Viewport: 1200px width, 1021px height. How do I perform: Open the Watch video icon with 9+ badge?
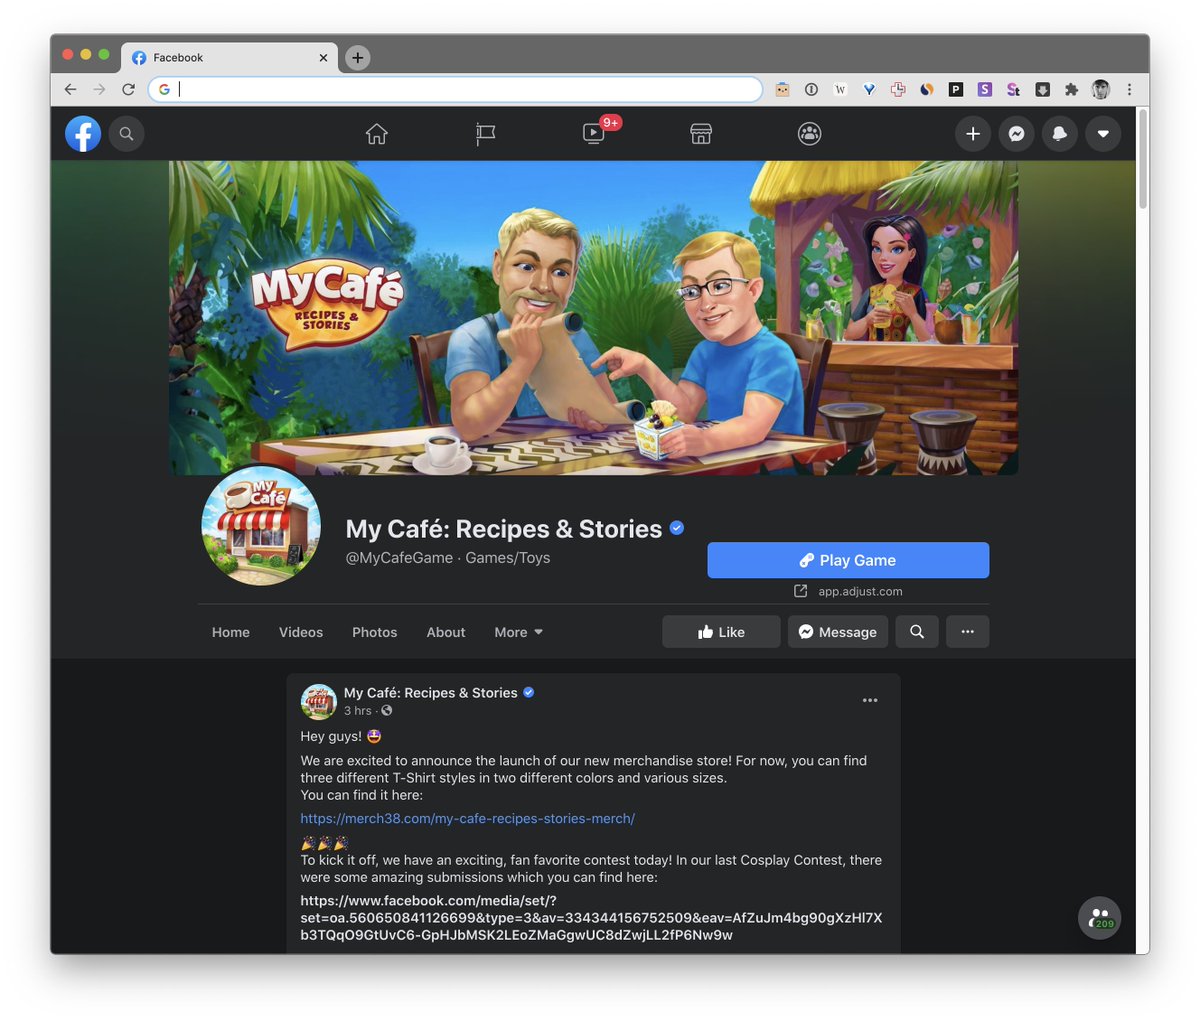coord(594,133)
